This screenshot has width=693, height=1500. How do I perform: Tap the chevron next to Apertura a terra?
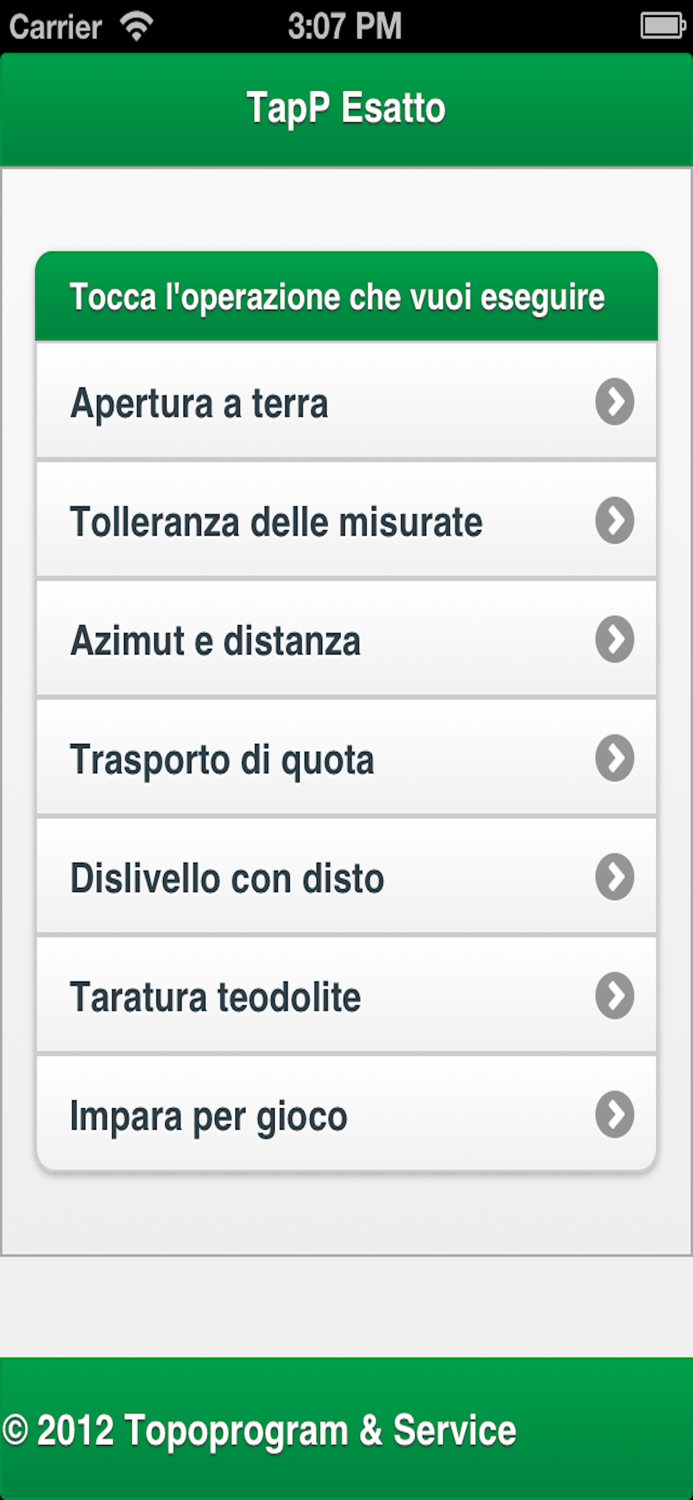pos(614,402)
